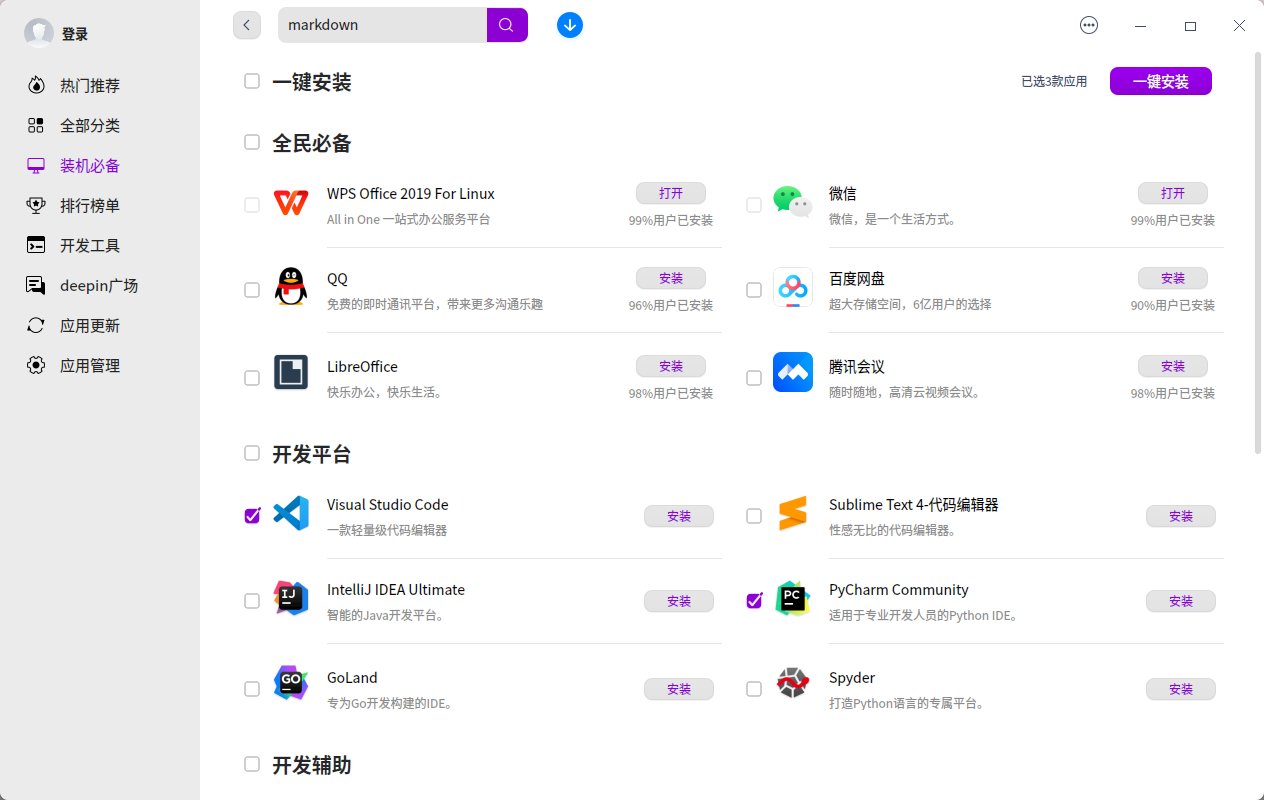Check the 开发平台 section checkbox
This screenshot has height=800, width=1264.
pos(251,453)
